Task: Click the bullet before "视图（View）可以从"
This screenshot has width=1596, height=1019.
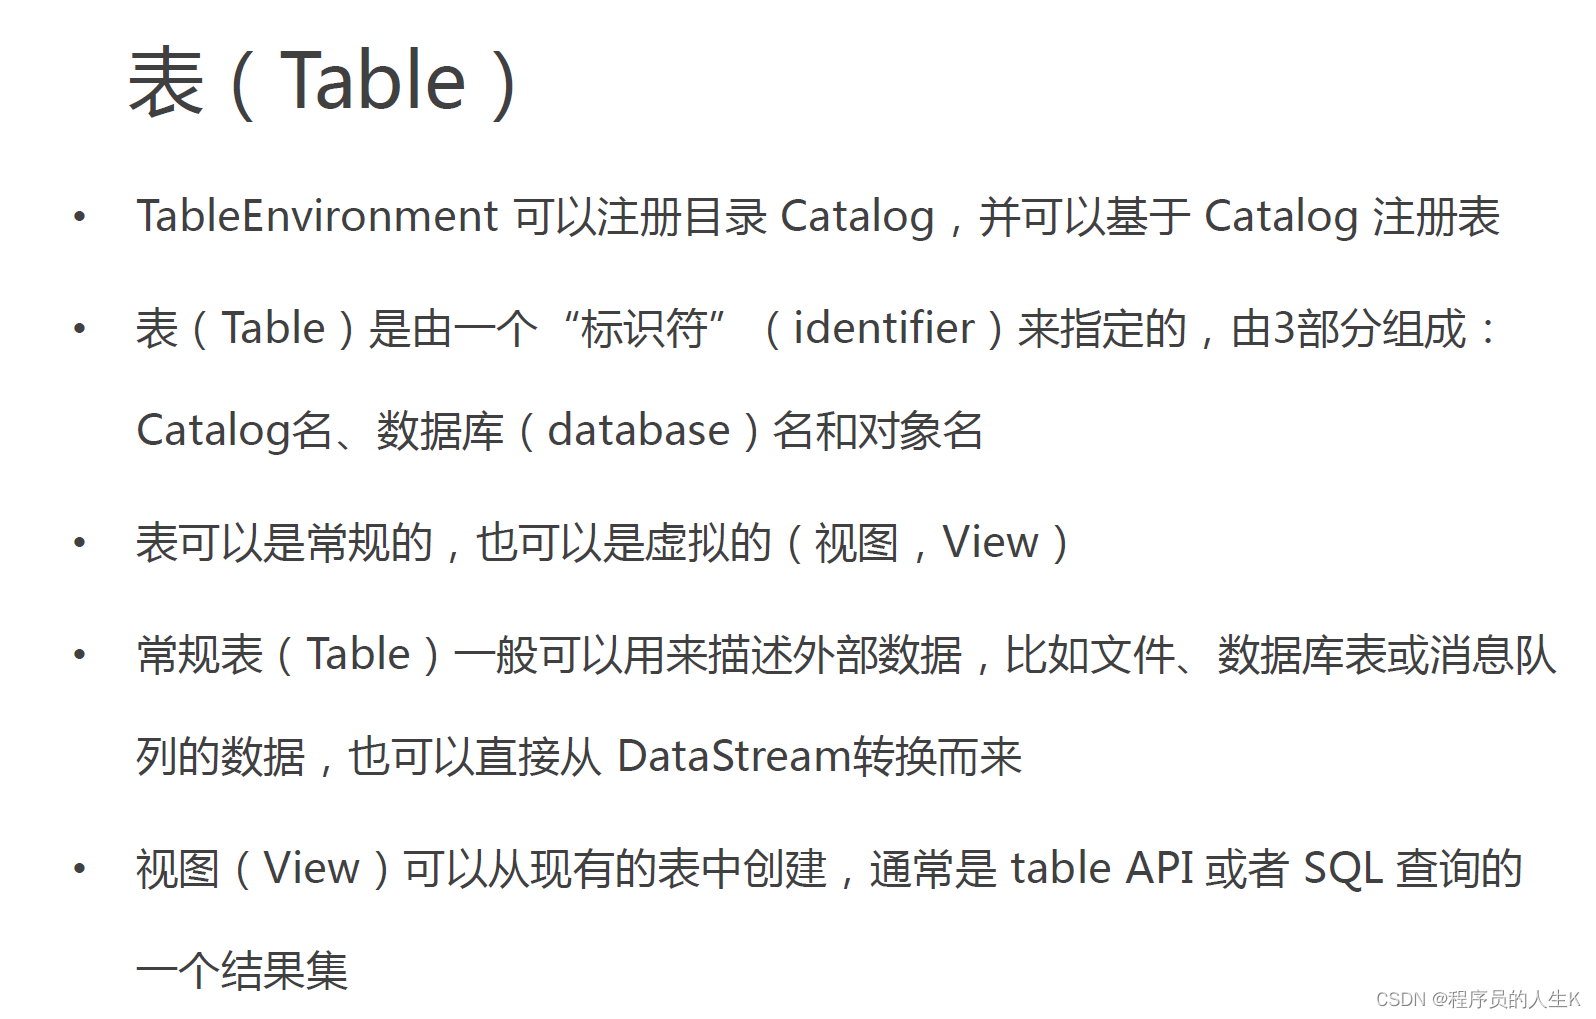Action: (x=80, y=868)
